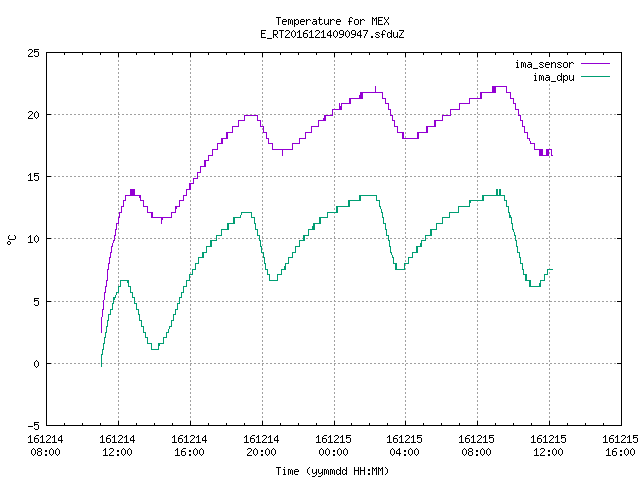Click the ima_dpu legend label
The image size is (640, 480).
click(x=553, y=77)
